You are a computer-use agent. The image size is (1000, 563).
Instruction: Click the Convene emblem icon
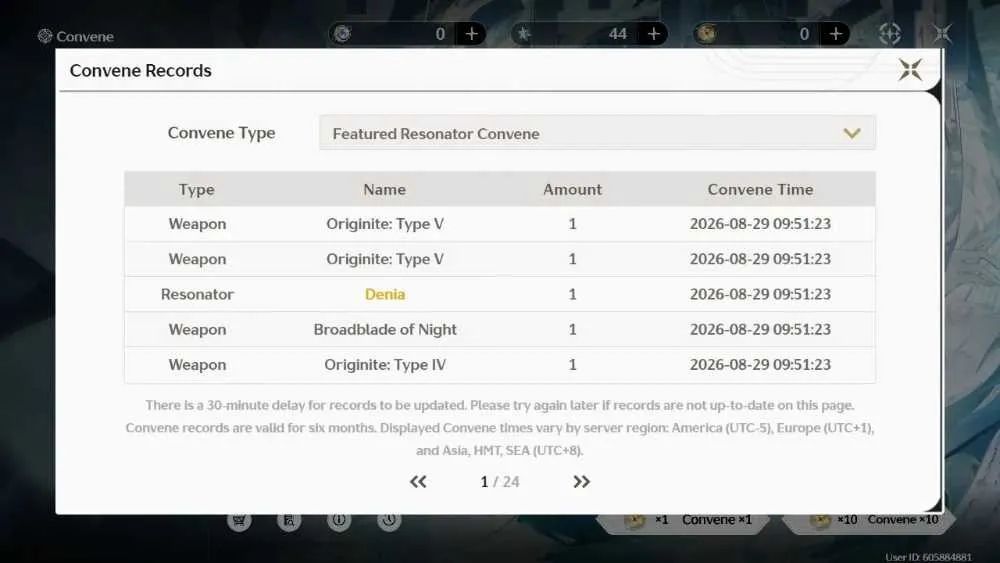[45, 36]
